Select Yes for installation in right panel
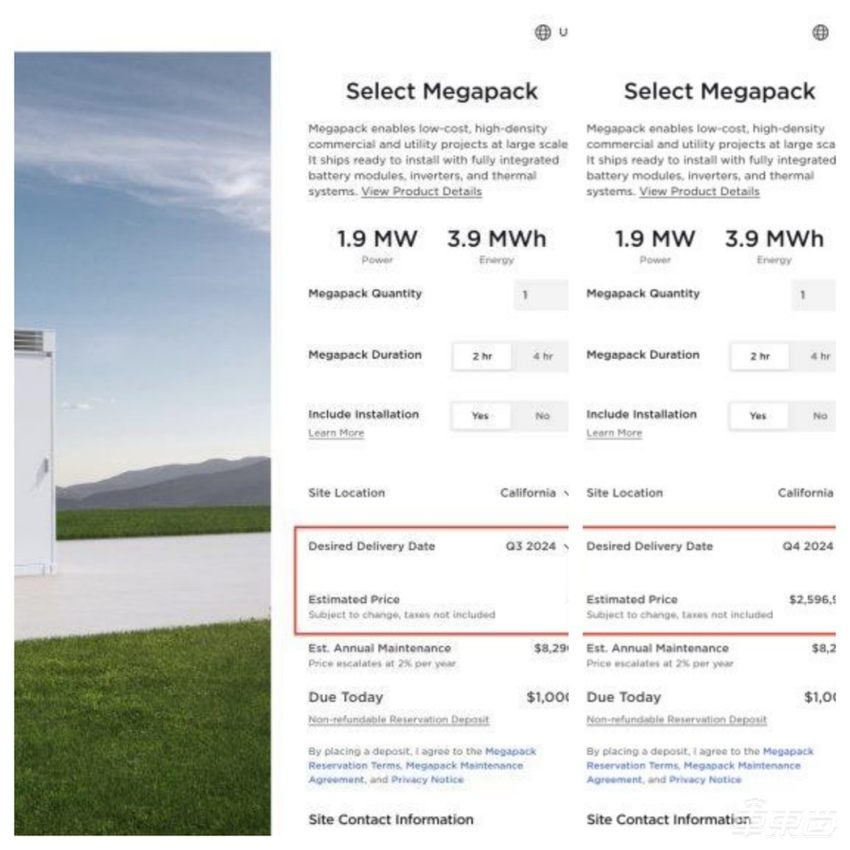850x850 pixels. pos(758,416)
